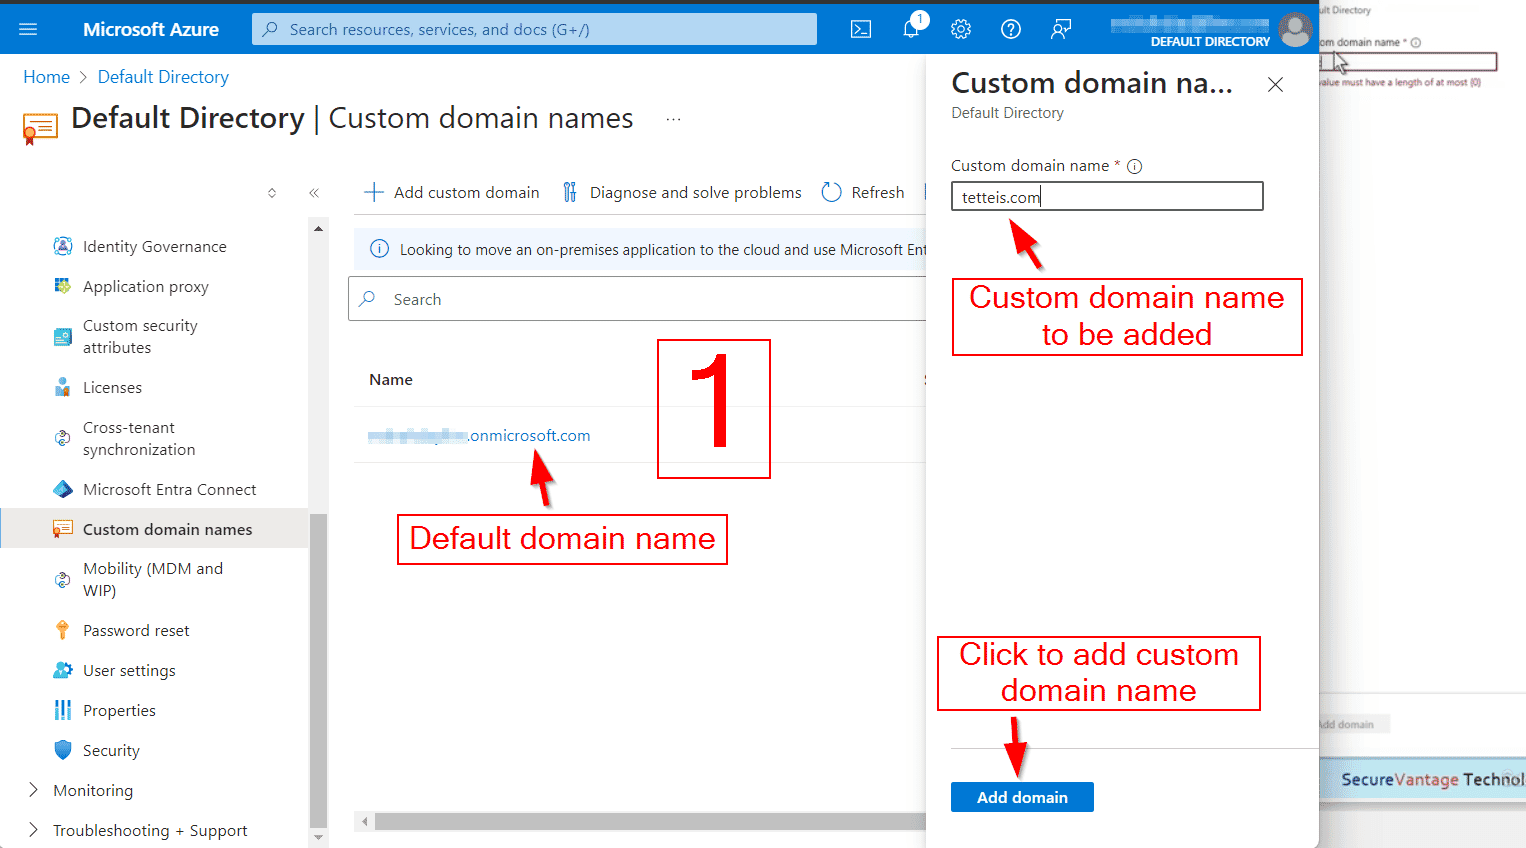1526x848 pixels.
Task: Close the Custom domain name panel
Action: click(1275, 85)
